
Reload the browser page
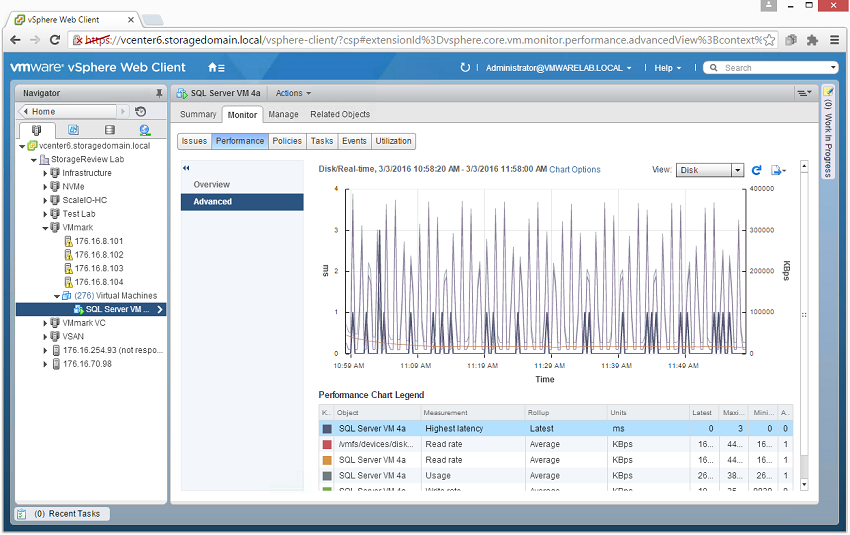point(55,40)
